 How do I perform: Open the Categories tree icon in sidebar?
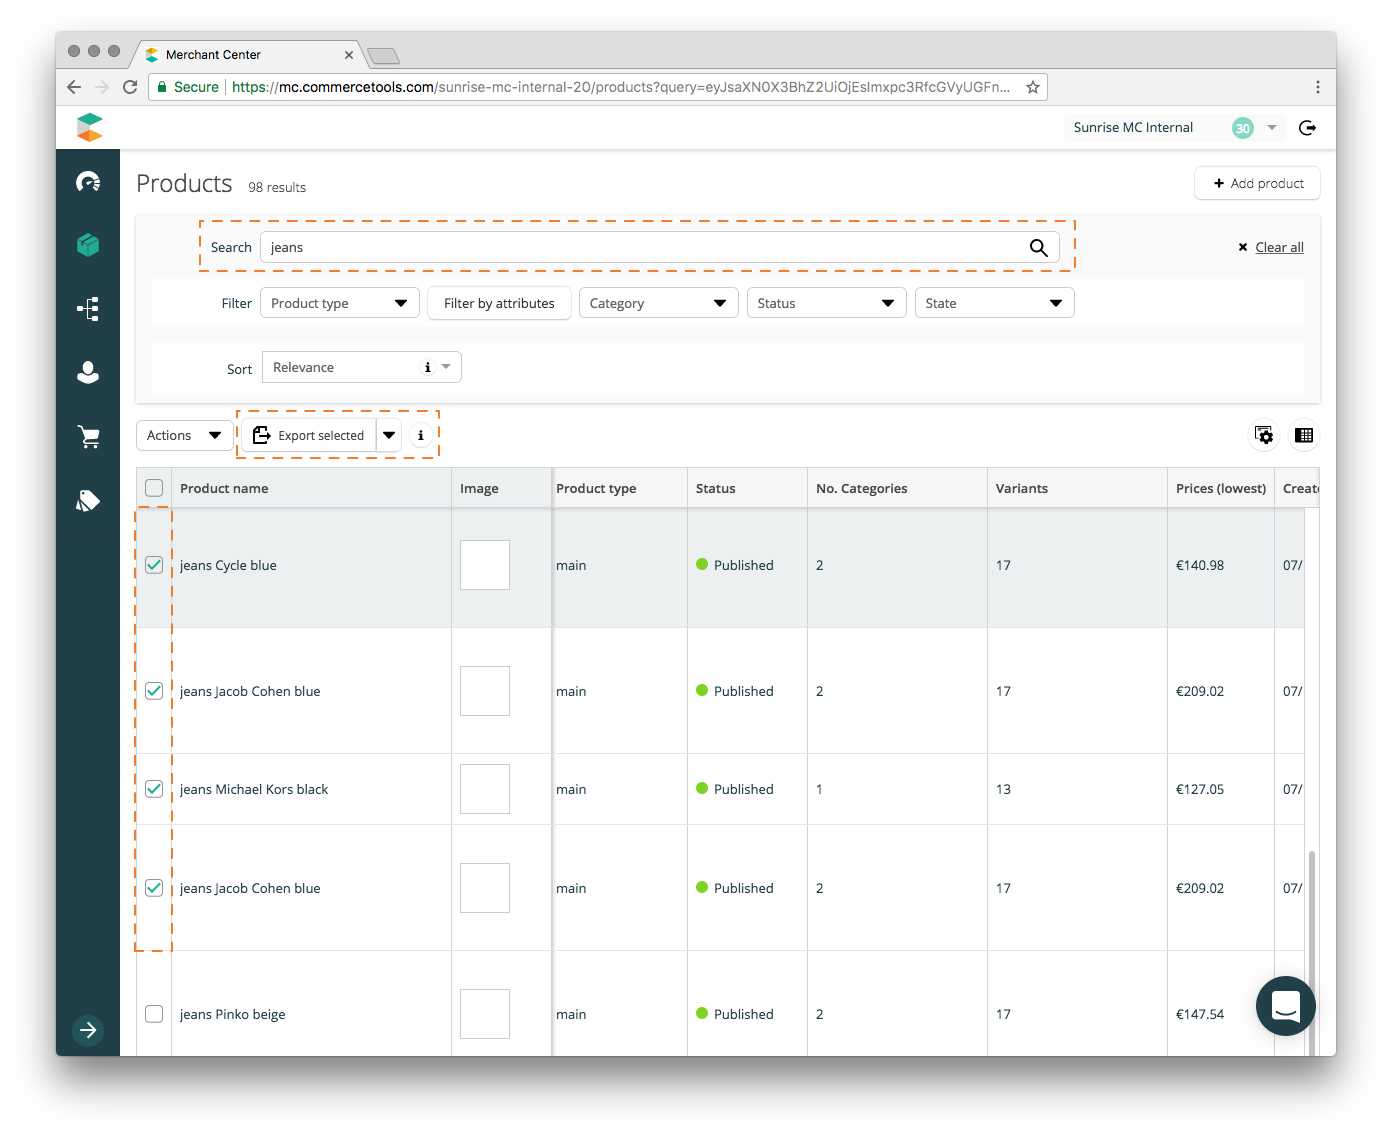pyautogui.click(x=88, y=309)
